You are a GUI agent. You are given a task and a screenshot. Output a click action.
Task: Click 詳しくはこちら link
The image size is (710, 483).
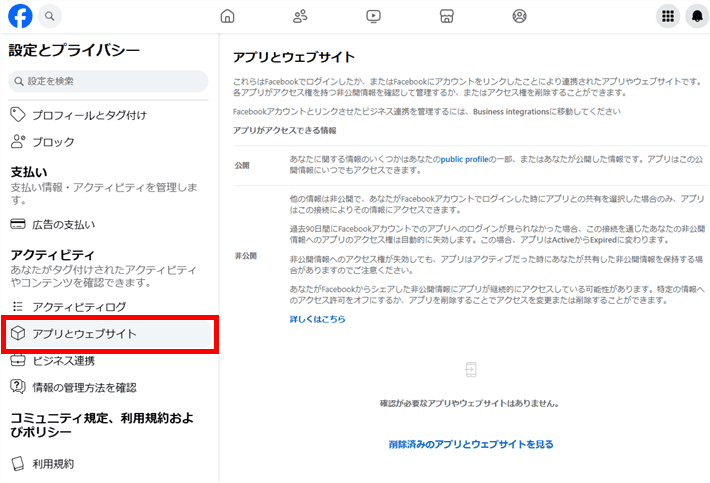(x=317, y=319)
